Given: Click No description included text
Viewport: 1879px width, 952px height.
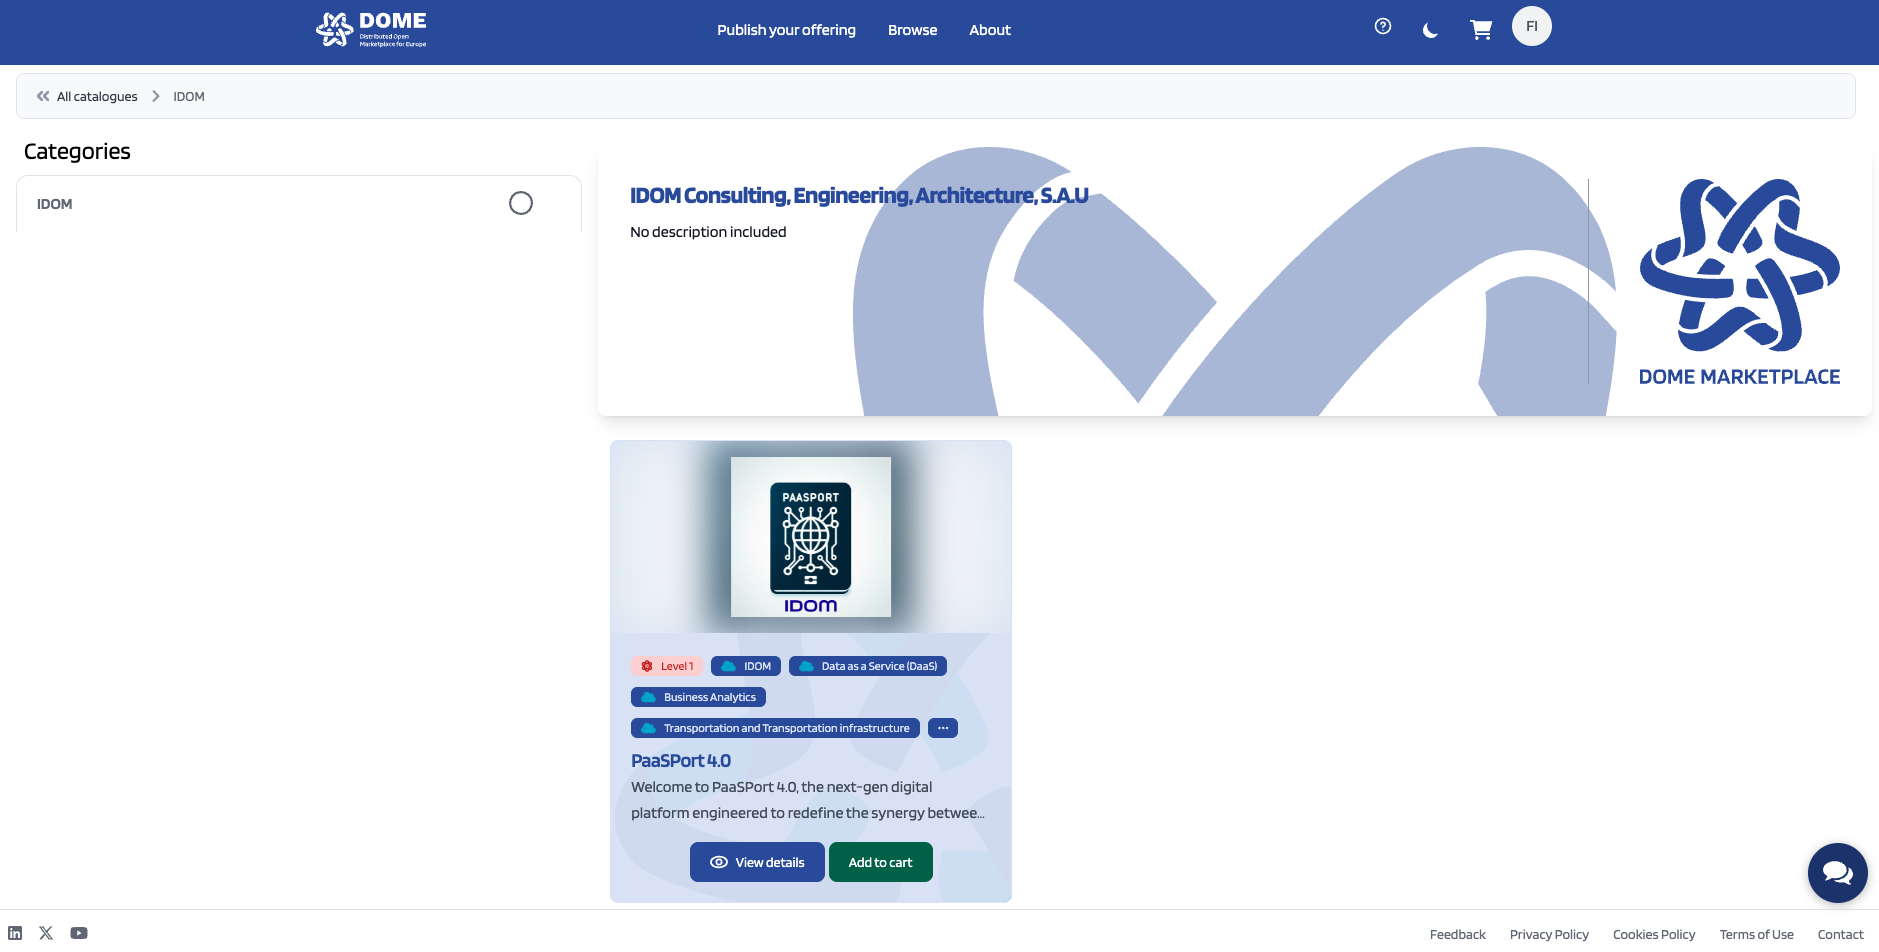Looking at the screenshot, I should 708,232.
